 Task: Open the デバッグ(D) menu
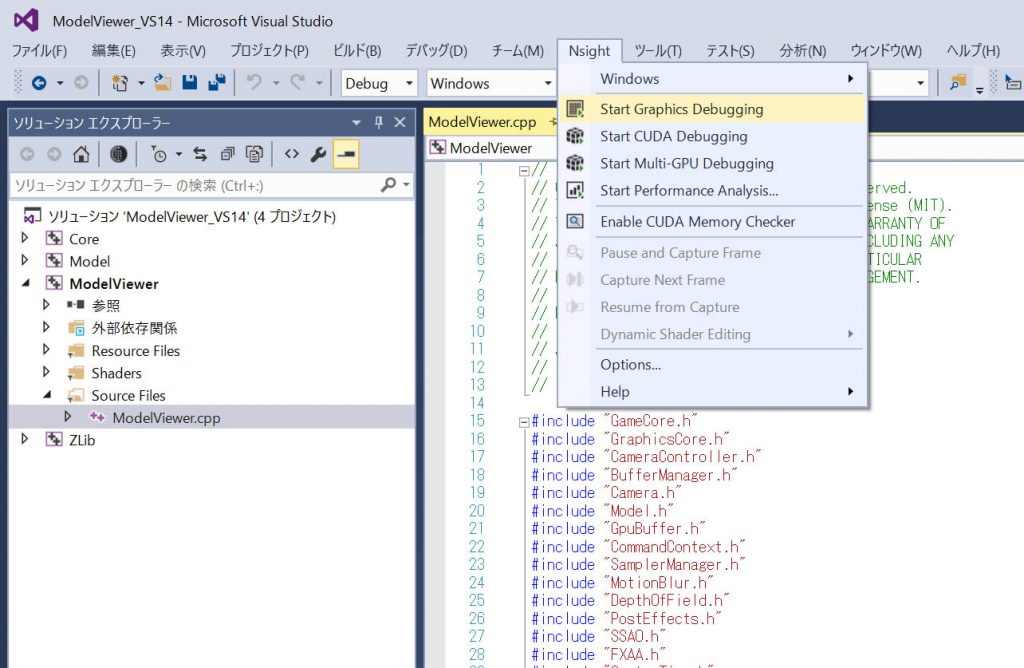436,51
